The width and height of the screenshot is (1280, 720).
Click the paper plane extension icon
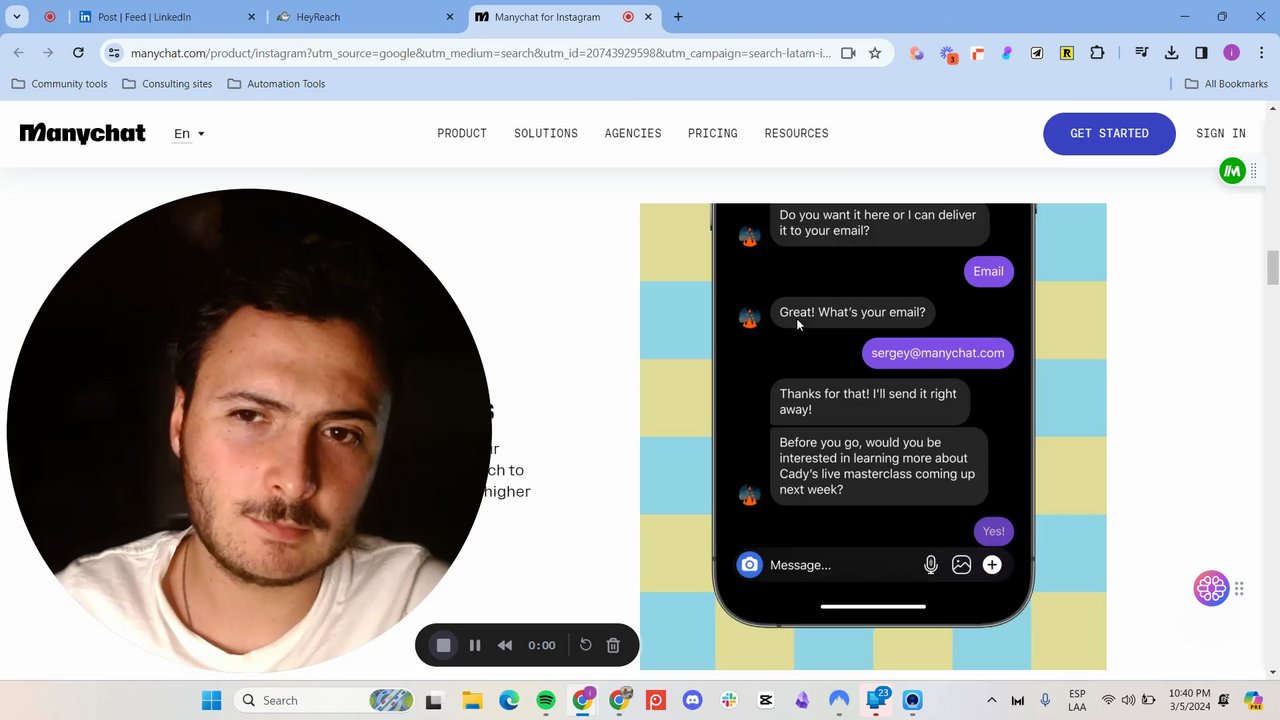pos(1037,53)
